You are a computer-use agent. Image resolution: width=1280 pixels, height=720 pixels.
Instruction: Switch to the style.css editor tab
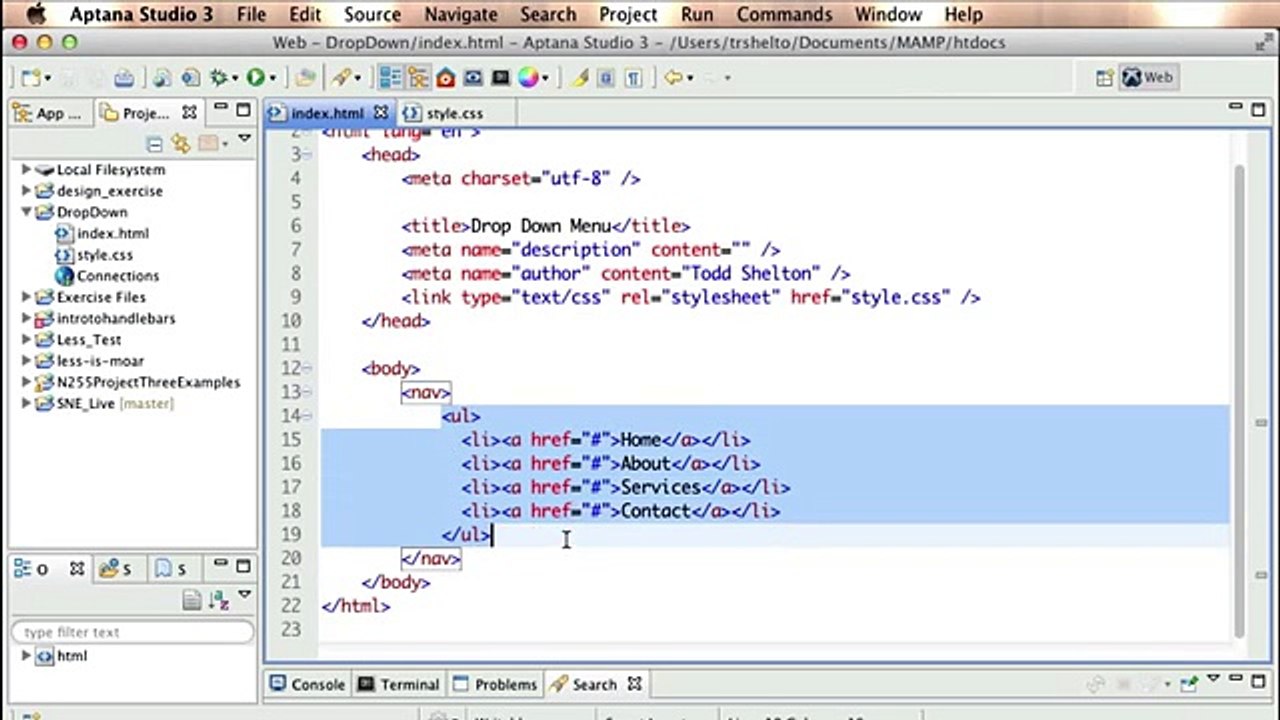454,113
